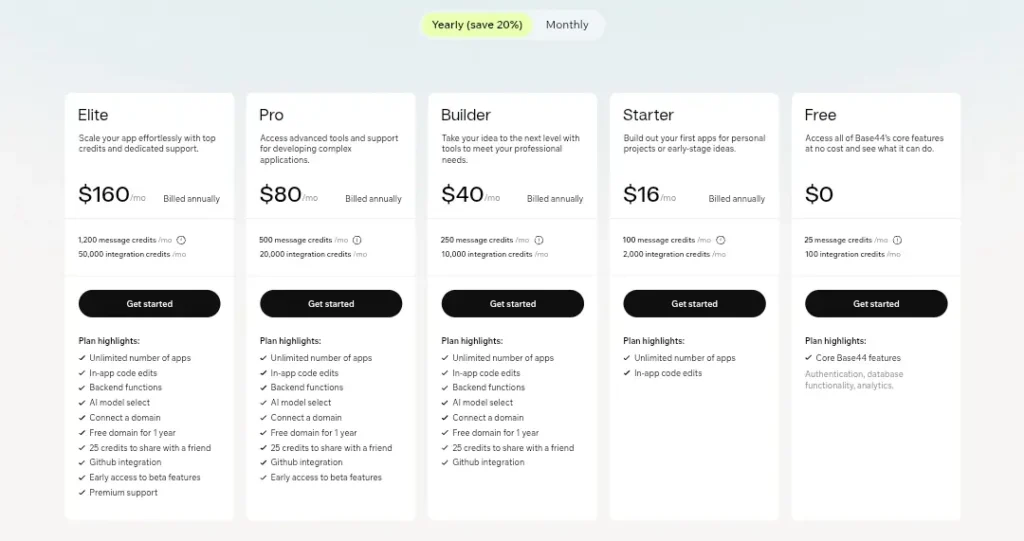Get started with the Pro plan
1024x541 pixels.
pos(331,304)
